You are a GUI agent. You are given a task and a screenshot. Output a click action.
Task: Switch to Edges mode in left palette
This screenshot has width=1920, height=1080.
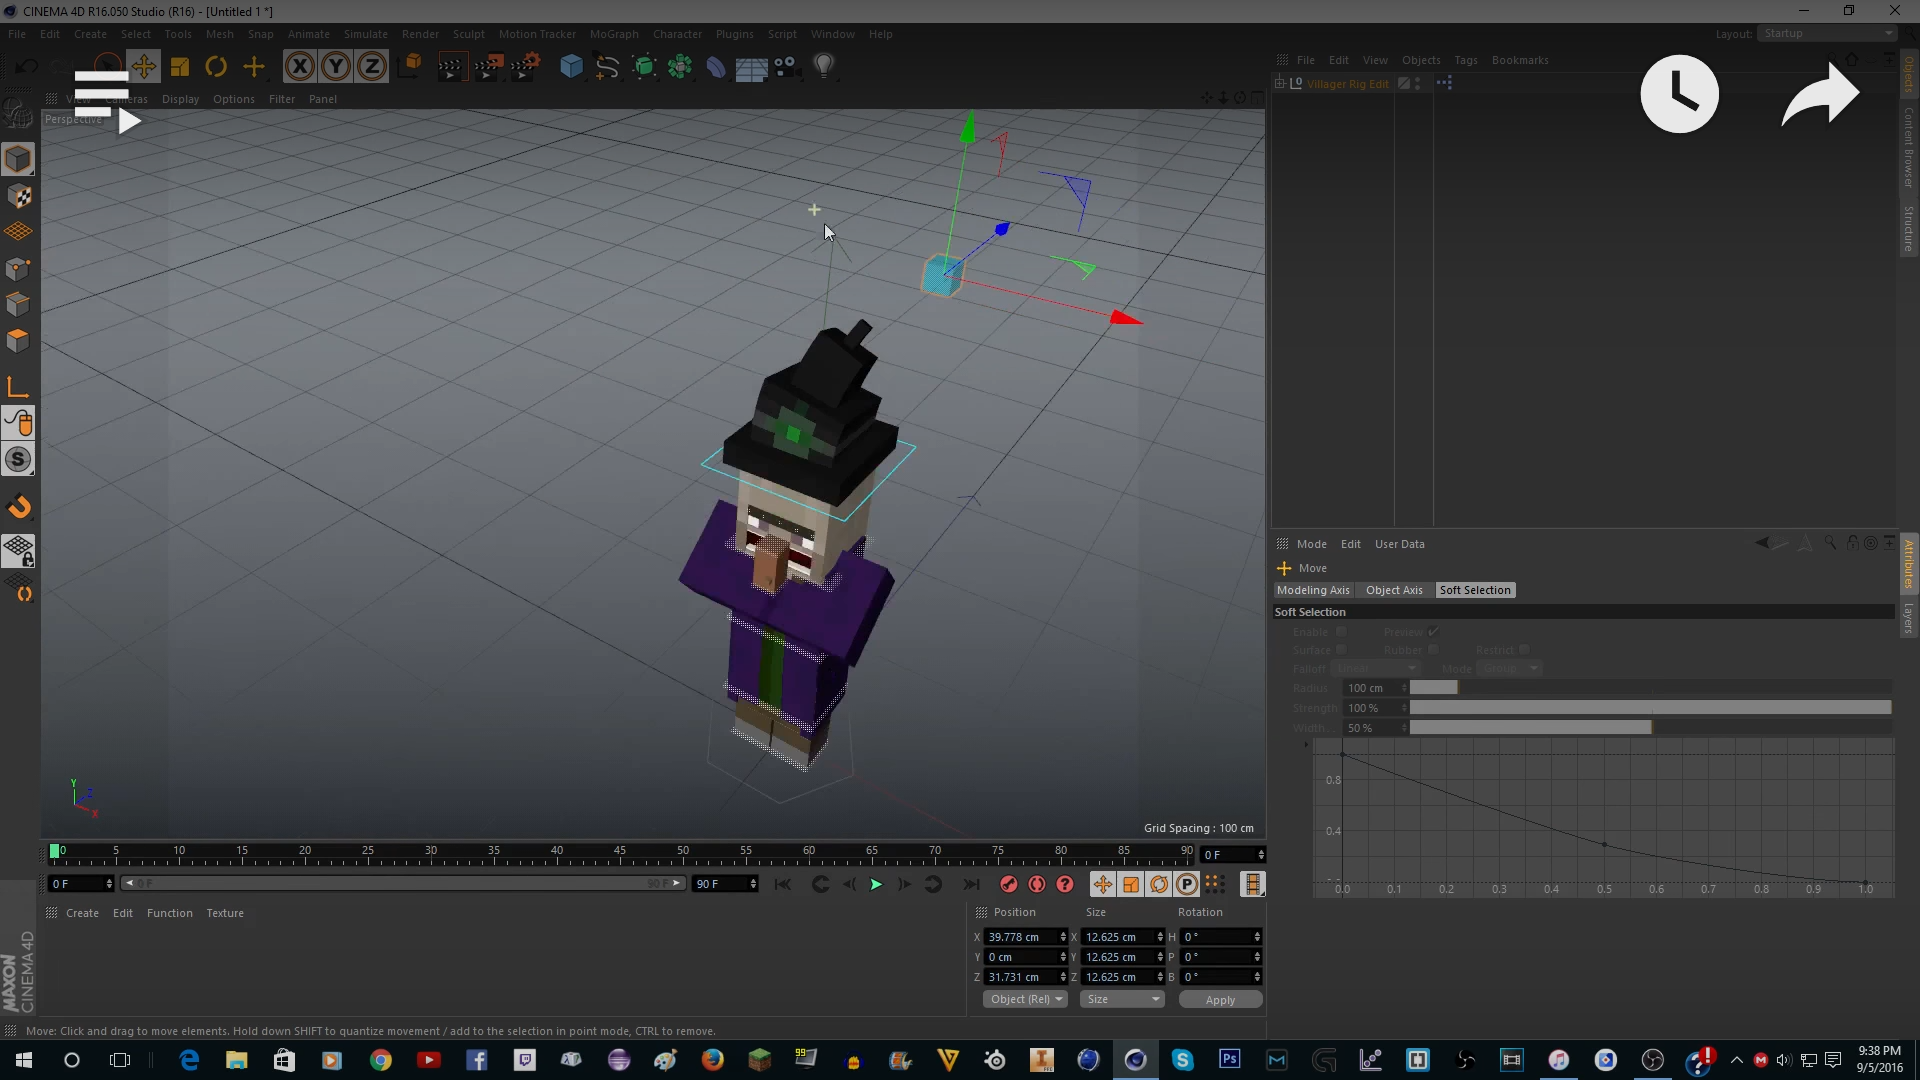[18, 305]
